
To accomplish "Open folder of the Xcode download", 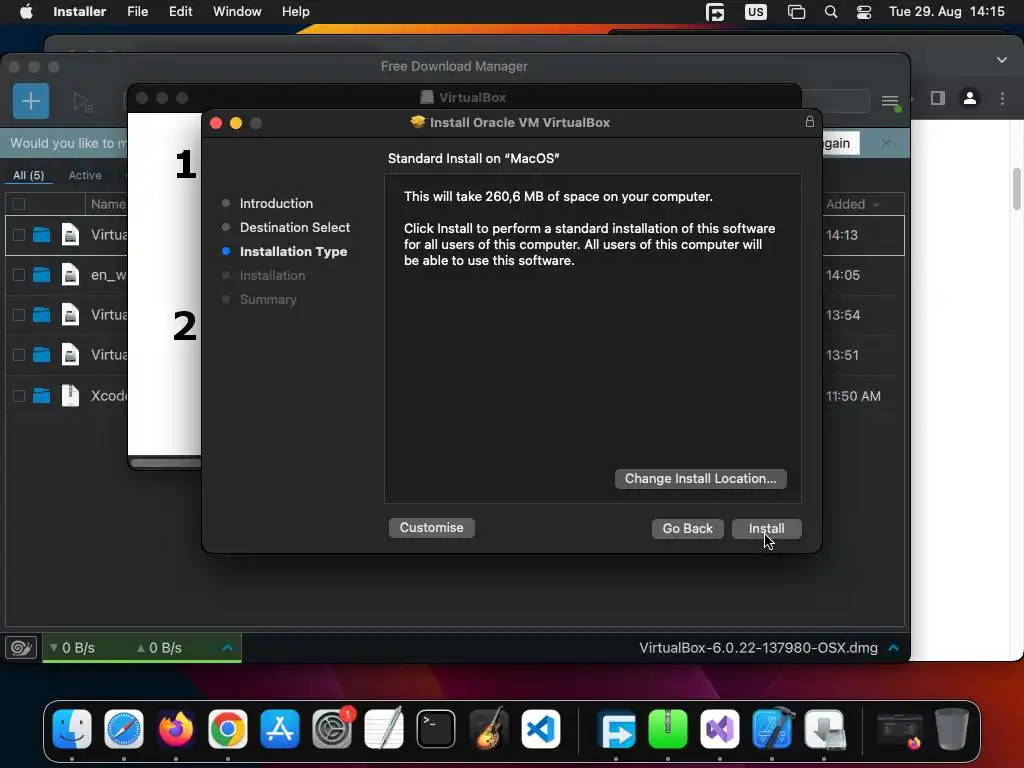I will [x=41, y=395].
